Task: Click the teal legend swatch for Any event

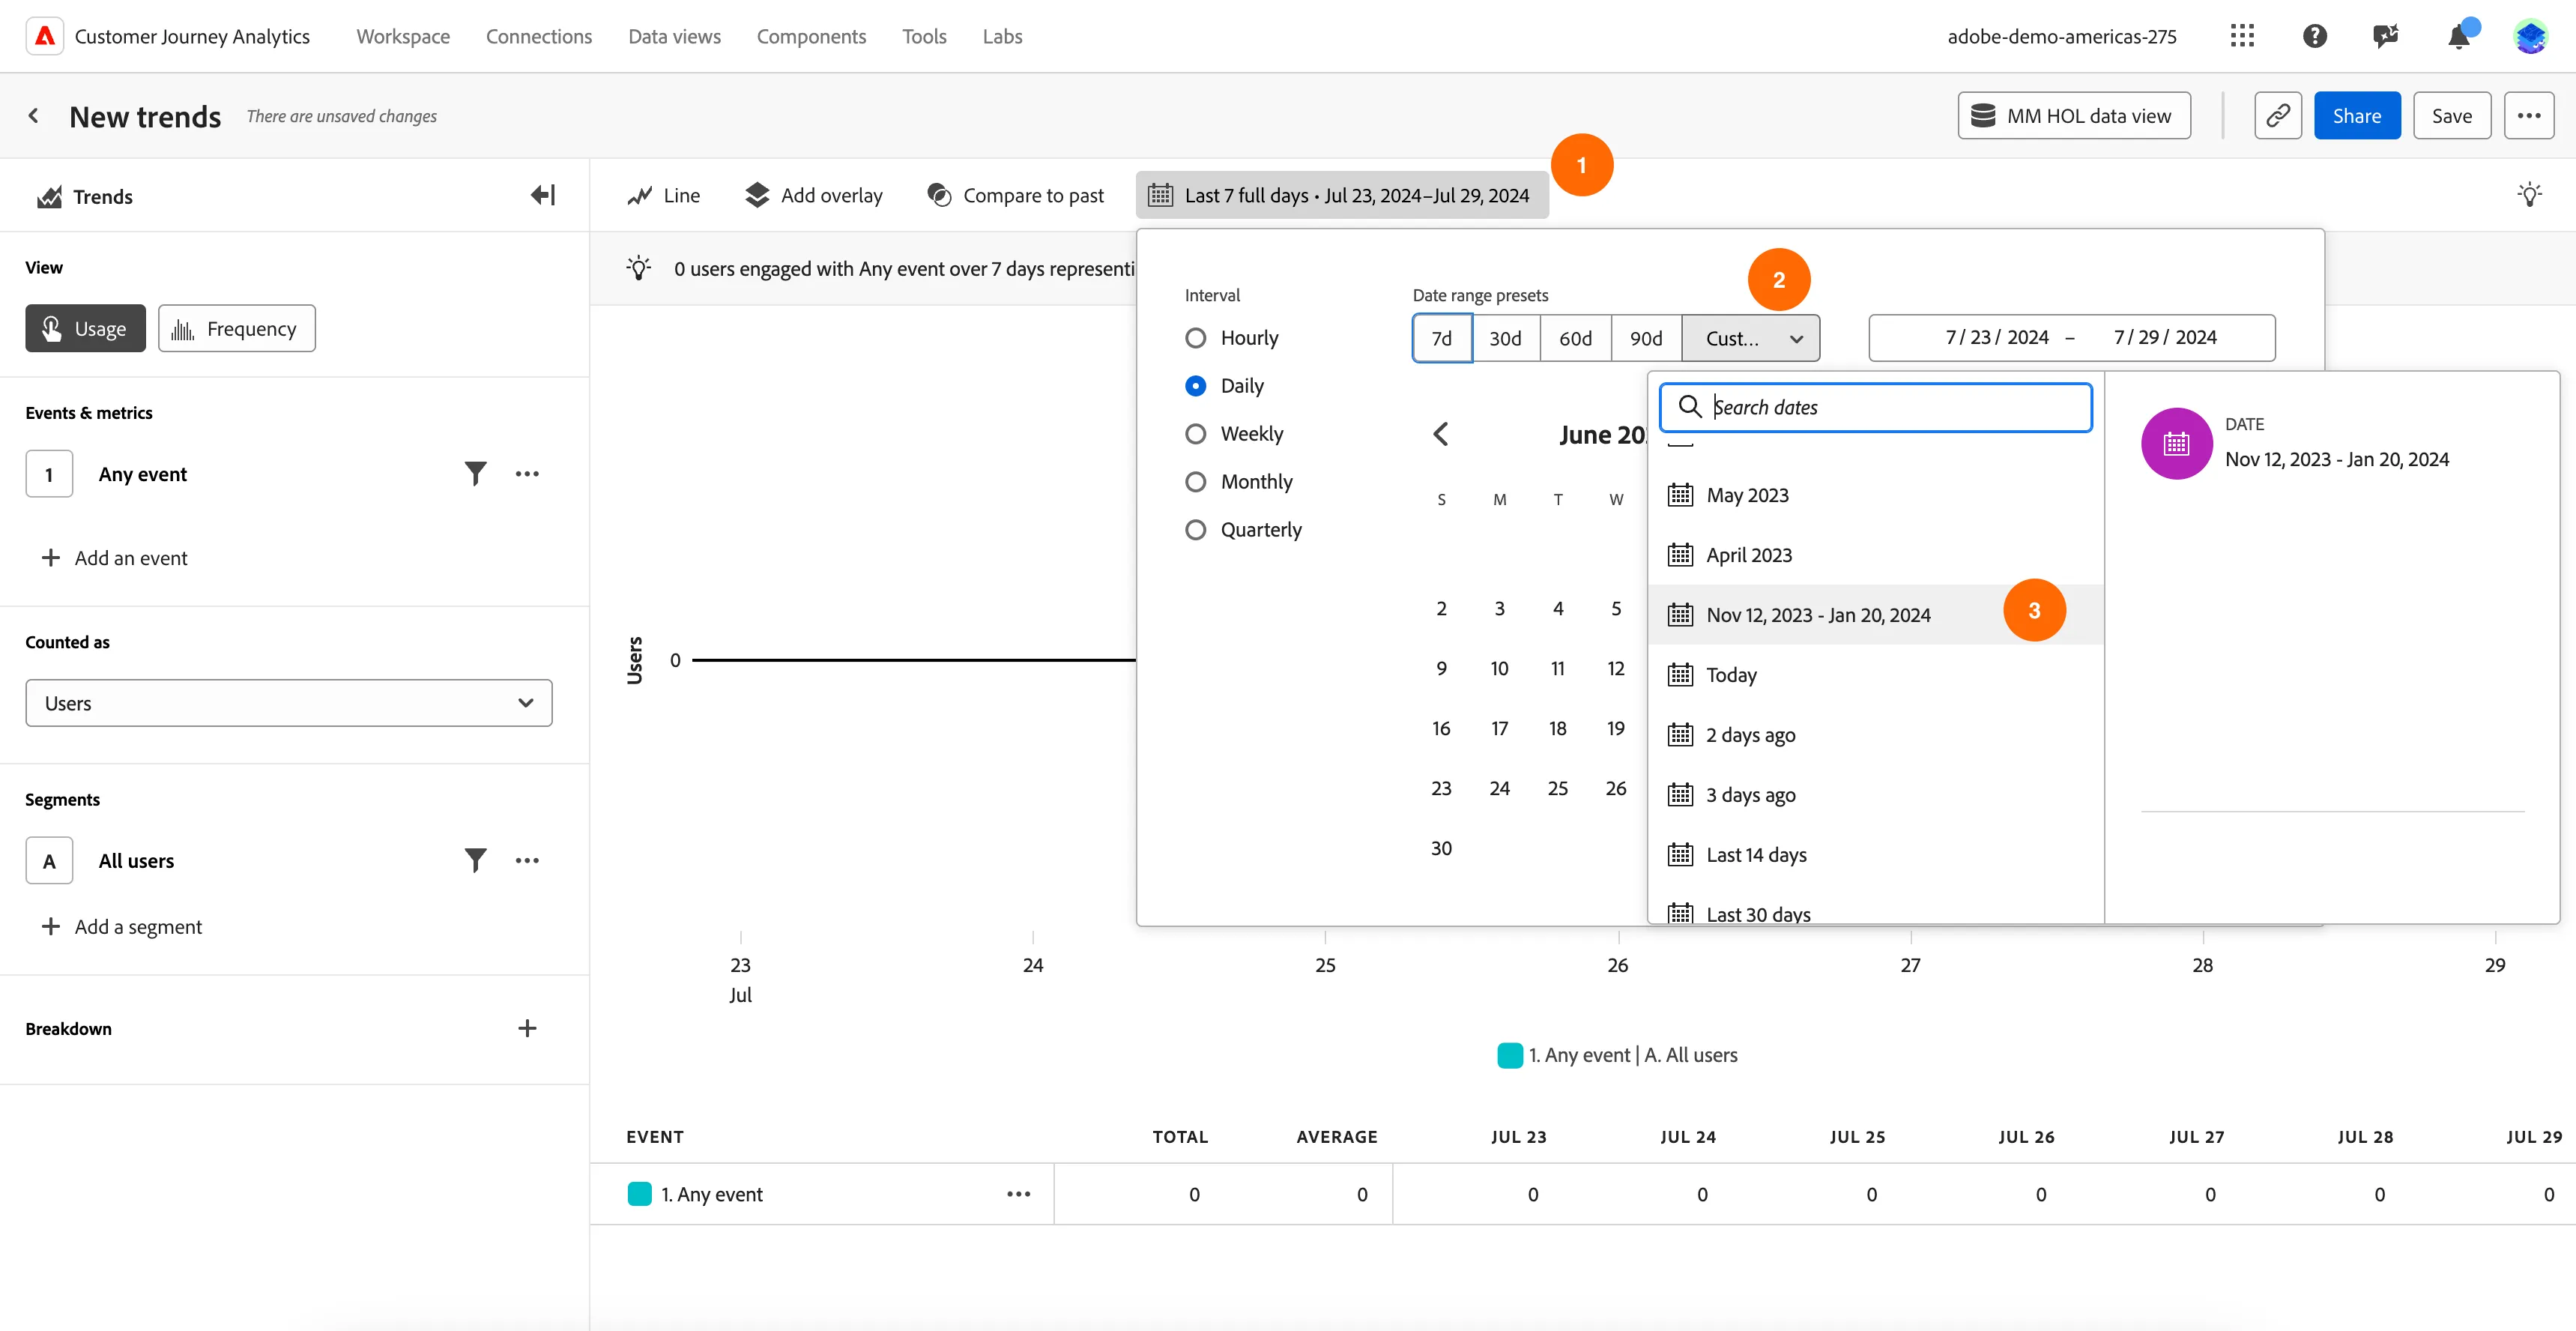Action: point(1510,1055)
